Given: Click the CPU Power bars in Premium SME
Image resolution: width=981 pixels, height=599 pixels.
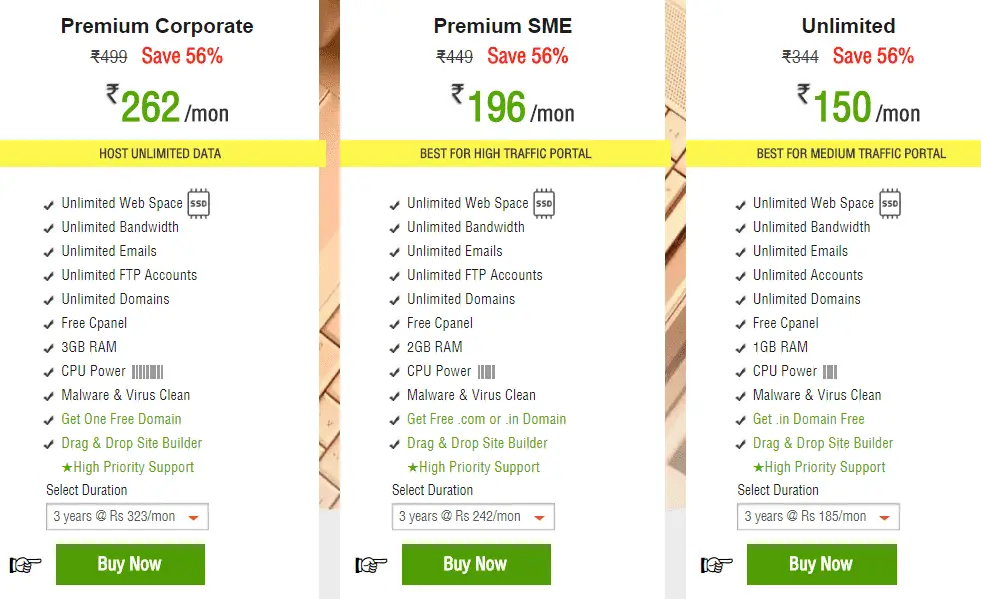Looking at the screenshot, I should click(486, 371).
